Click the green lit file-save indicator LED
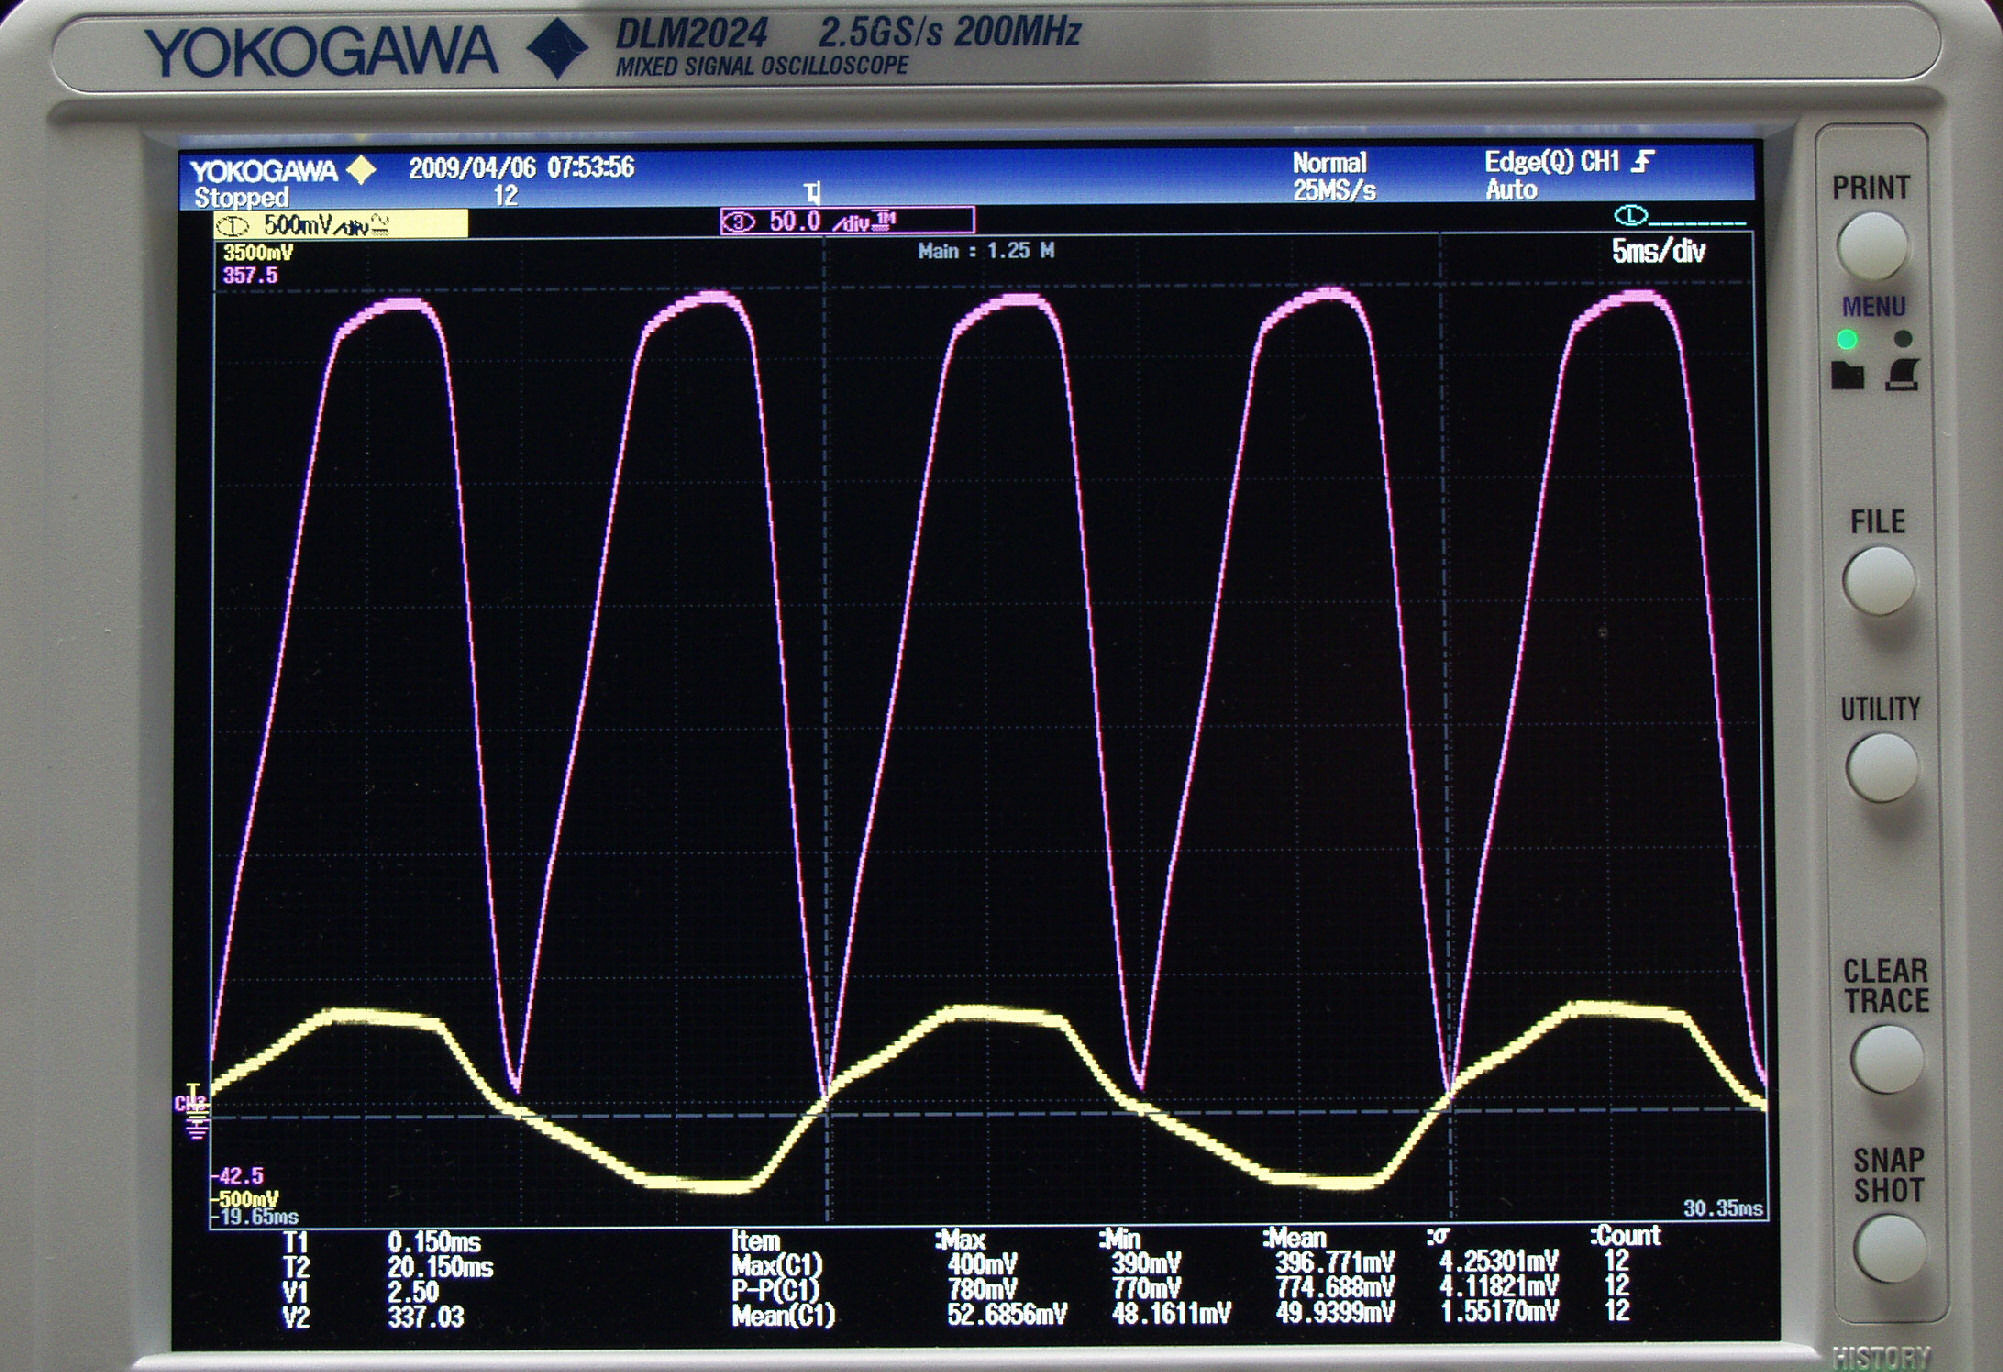Image resolution: width=2003 pixels, height=1372 pixels. [x=1847, y=340]
